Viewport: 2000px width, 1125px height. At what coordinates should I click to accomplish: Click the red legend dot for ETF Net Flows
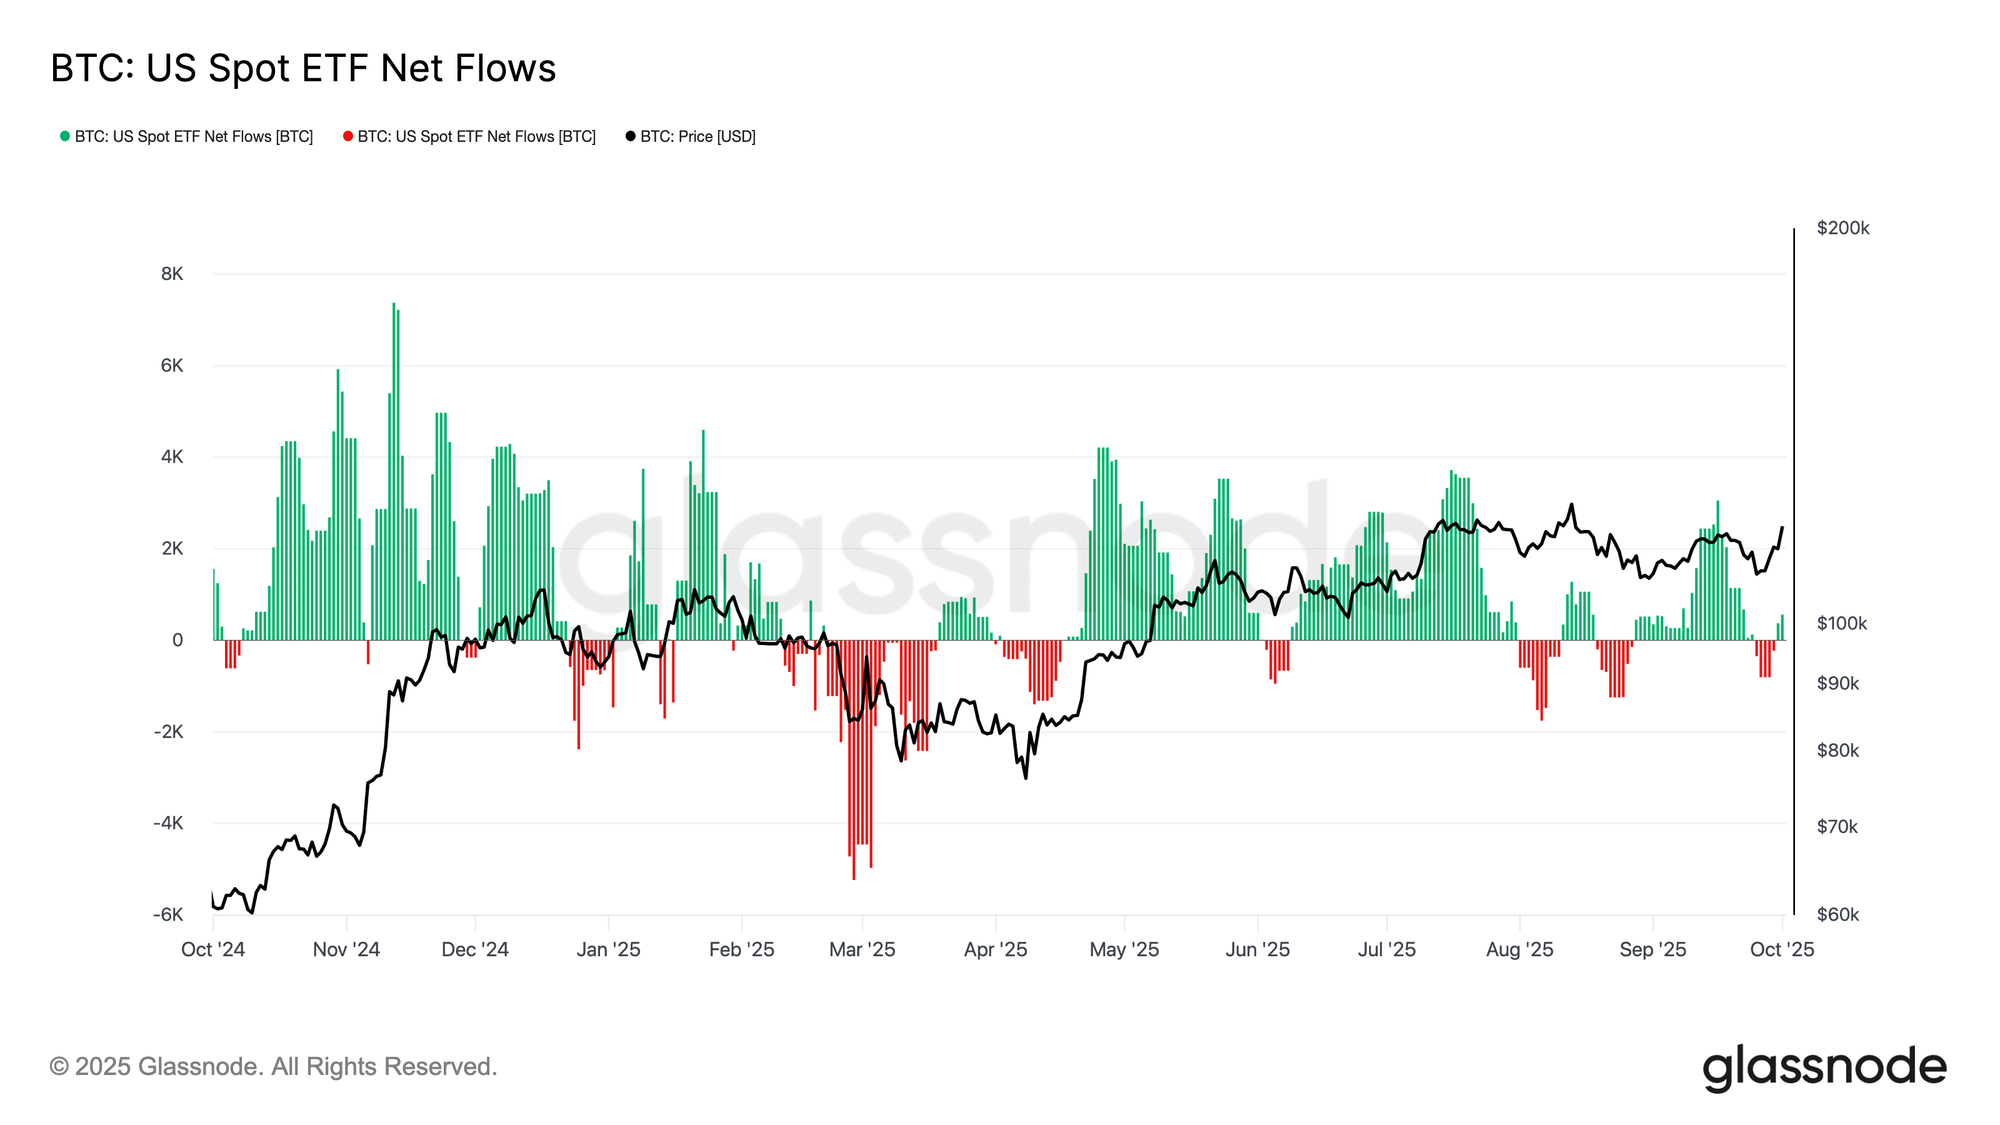348,136
